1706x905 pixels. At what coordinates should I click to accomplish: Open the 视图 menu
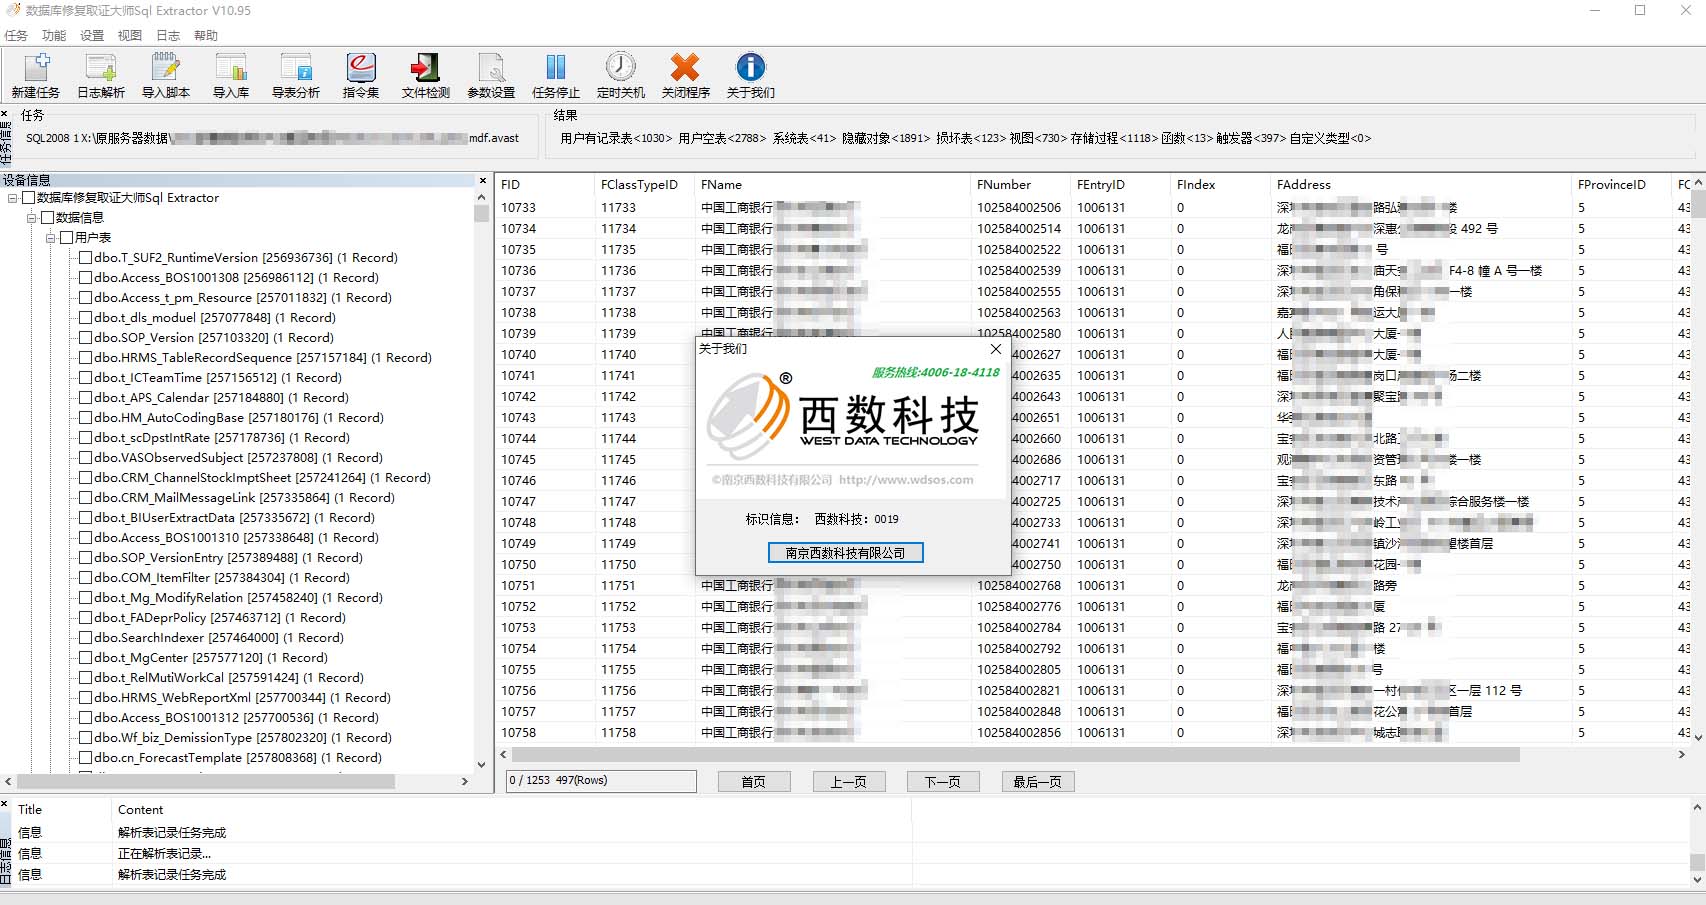point(130,35)
